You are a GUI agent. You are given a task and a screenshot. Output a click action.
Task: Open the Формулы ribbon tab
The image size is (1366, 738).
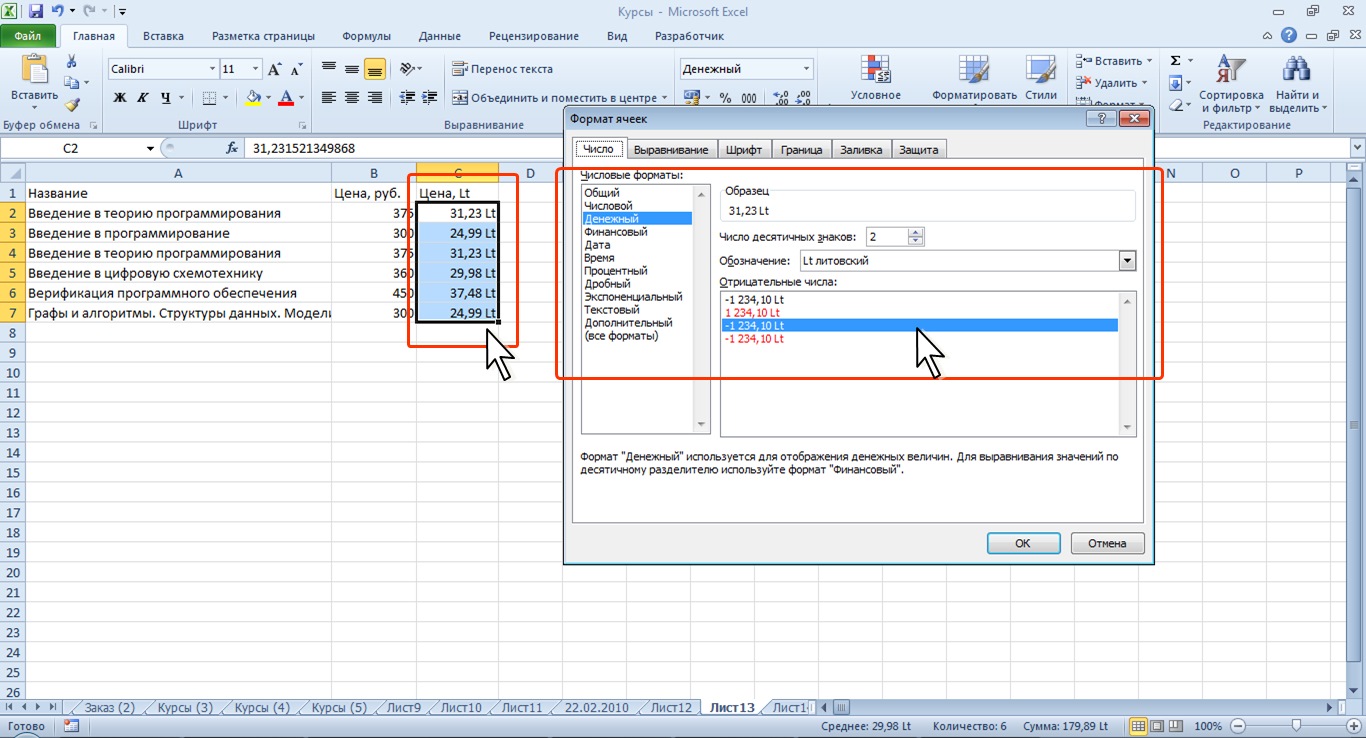coord(366,36)
